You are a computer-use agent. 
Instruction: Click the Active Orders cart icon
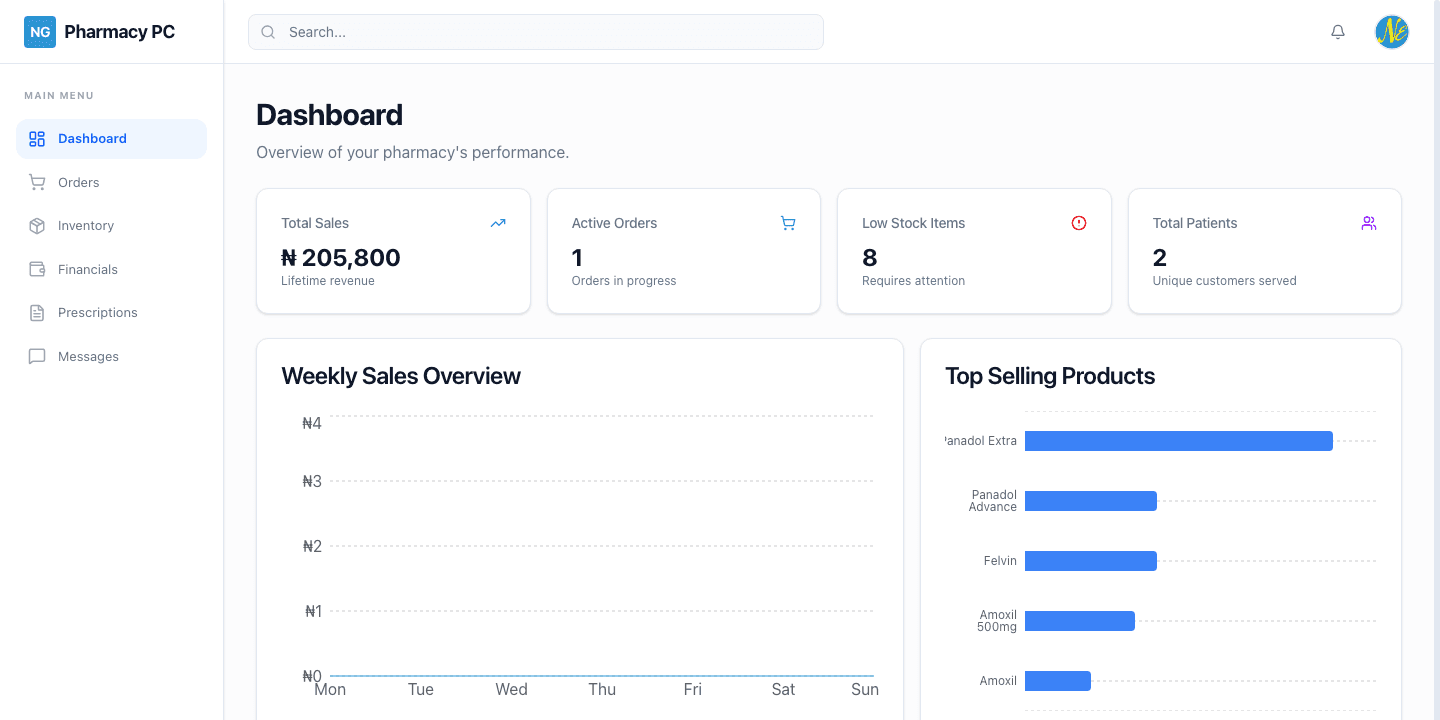click(x=788, y=223)
